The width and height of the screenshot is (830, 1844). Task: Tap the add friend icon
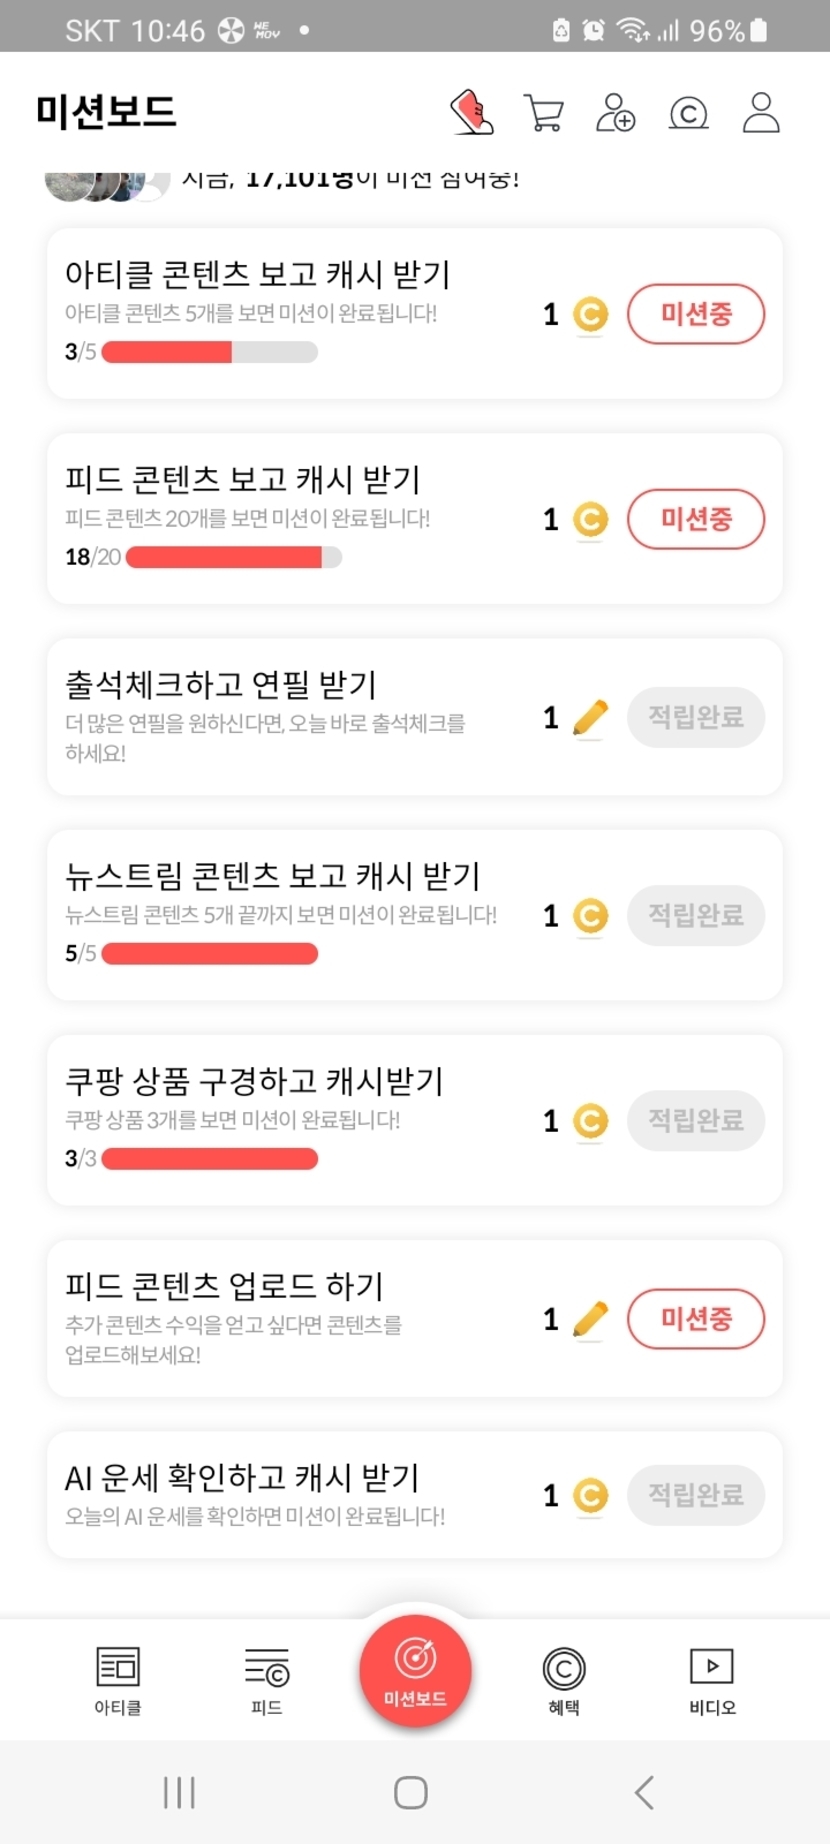point(615,113)
